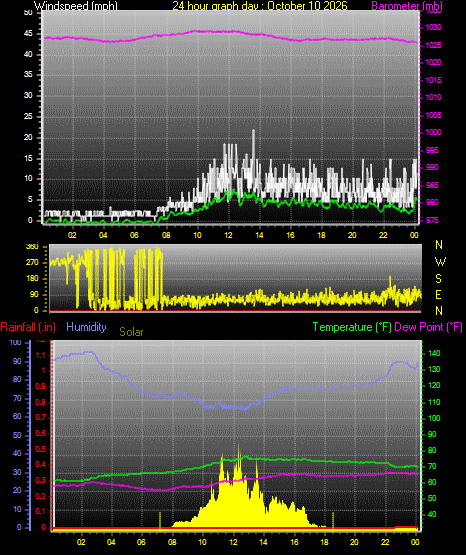The image size is (466, 555).
Task: Click the 18 hour tick on bottom graph
Action: point(324,542)
